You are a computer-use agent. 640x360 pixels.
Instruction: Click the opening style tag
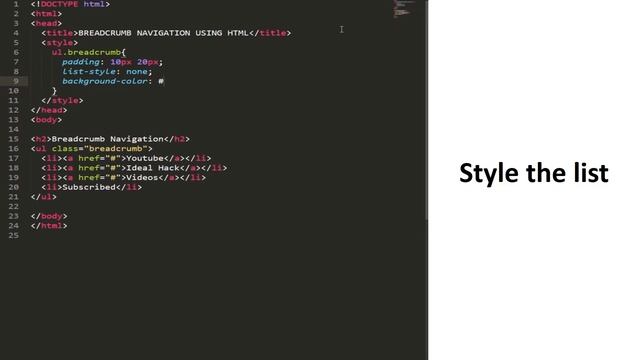coord(60,42)
